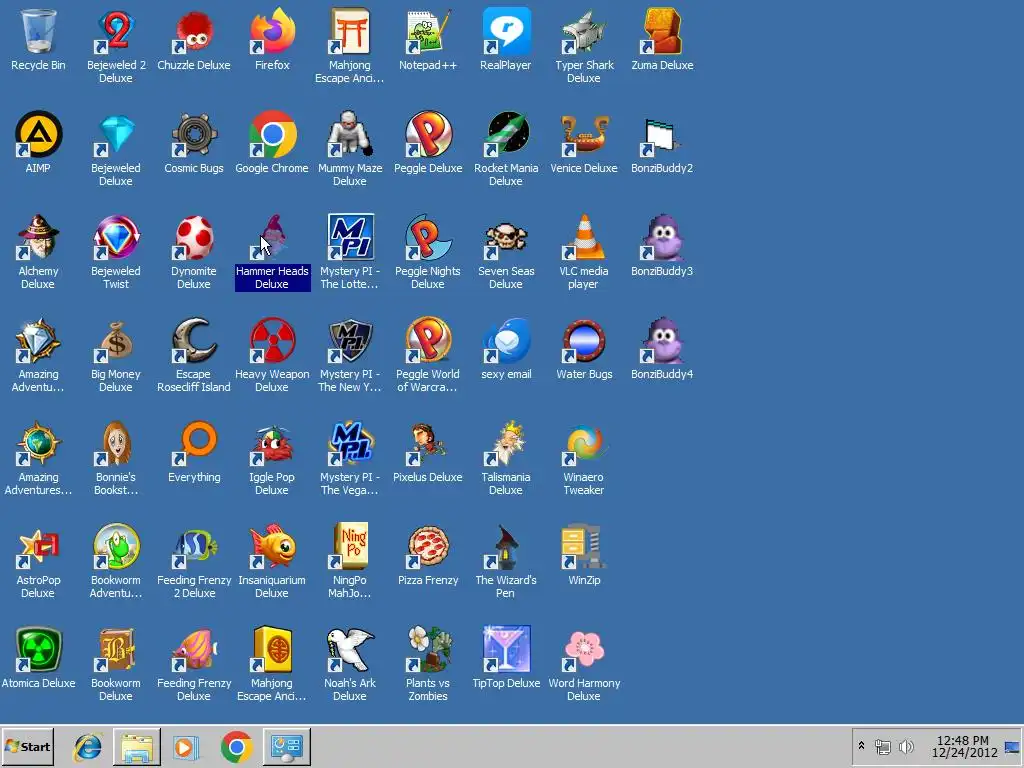Open File Explorer from taskbar
Viewport: 1024px width, 768px height.
(x=137, y=746)
